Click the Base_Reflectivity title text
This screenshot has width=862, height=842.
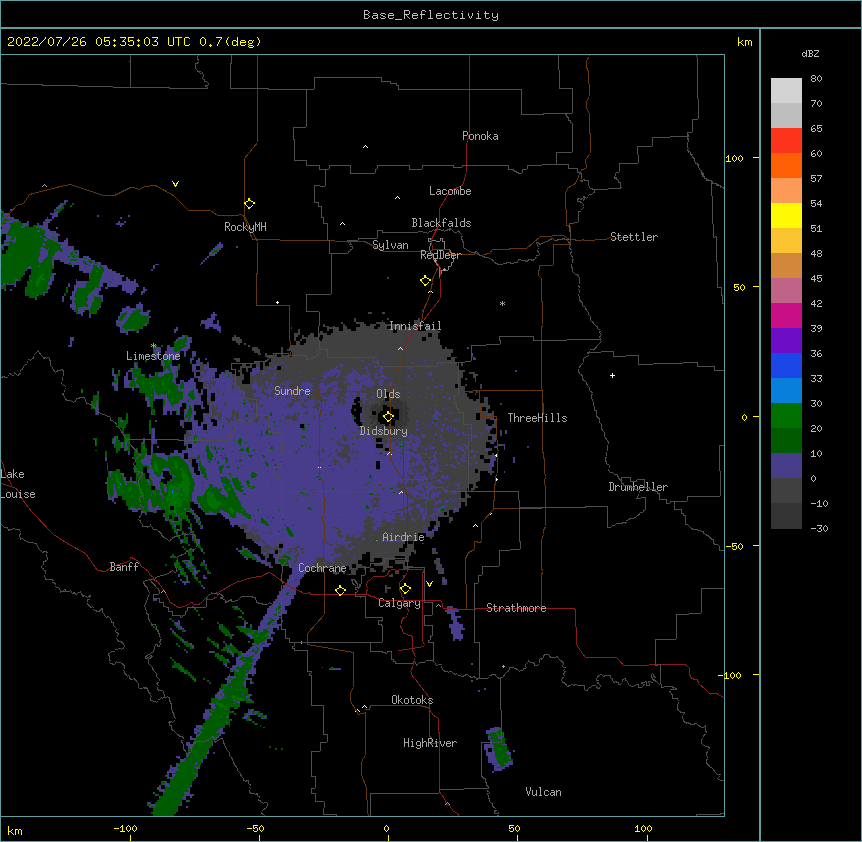431,15
